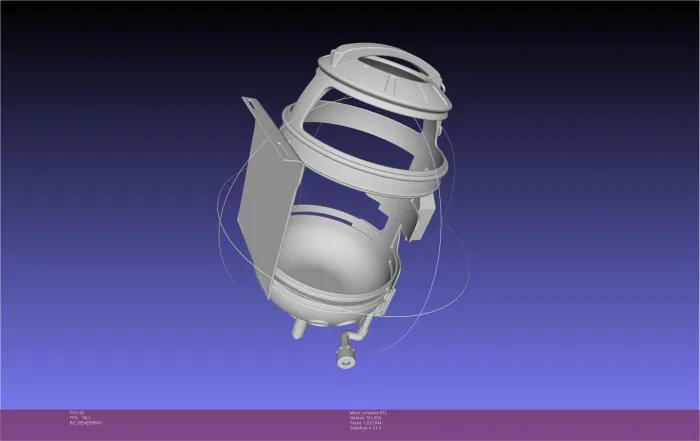Click the bent pipe beneath the bowl
The image size is (700, 441).
coord(358,333)
